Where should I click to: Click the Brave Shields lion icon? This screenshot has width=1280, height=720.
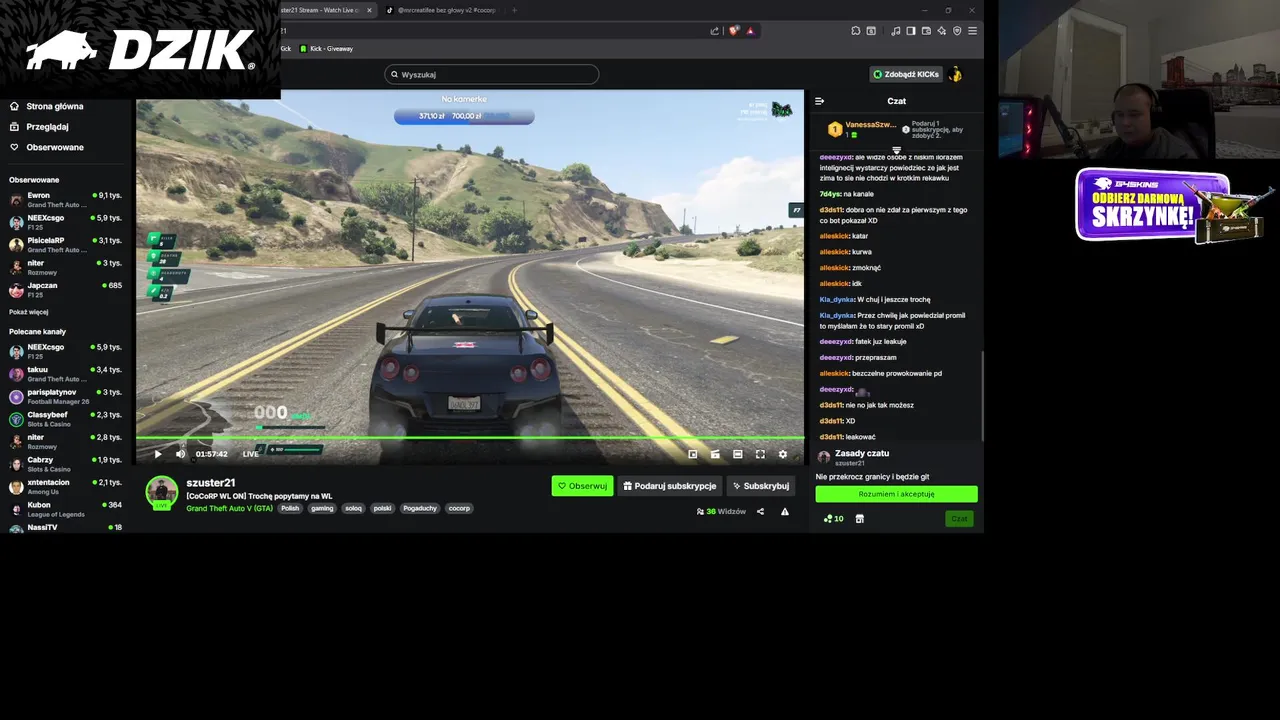pos(734,31)
